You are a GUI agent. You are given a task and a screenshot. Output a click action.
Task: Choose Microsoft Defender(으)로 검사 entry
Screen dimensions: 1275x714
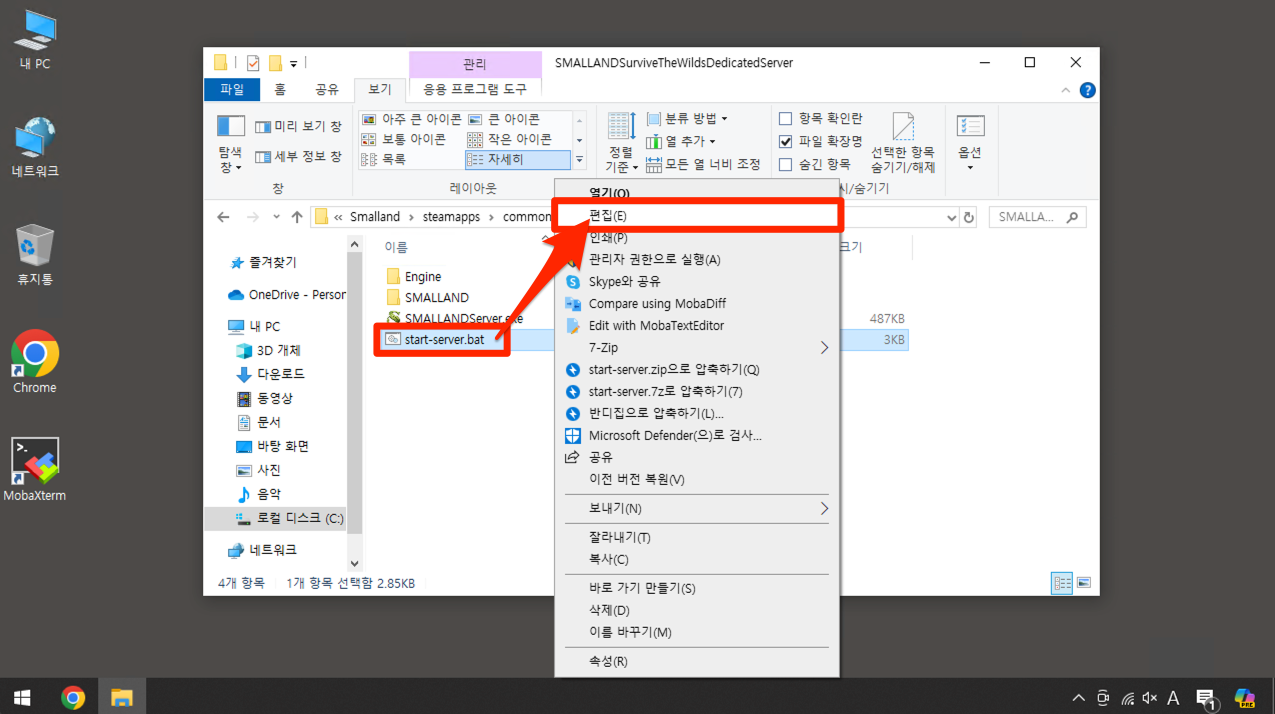[697, 436]
